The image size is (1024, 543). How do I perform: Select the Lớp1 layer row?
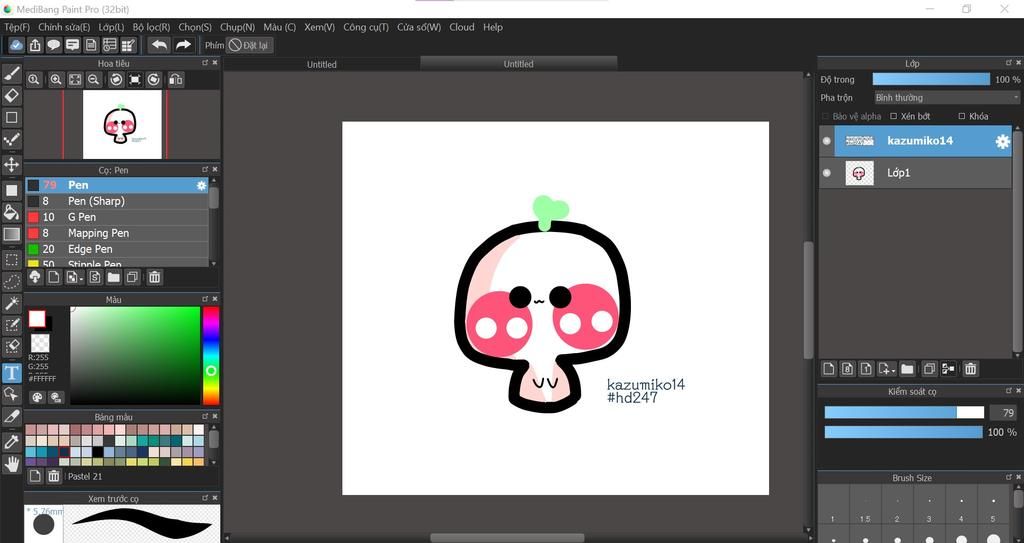tap(915, 173)
